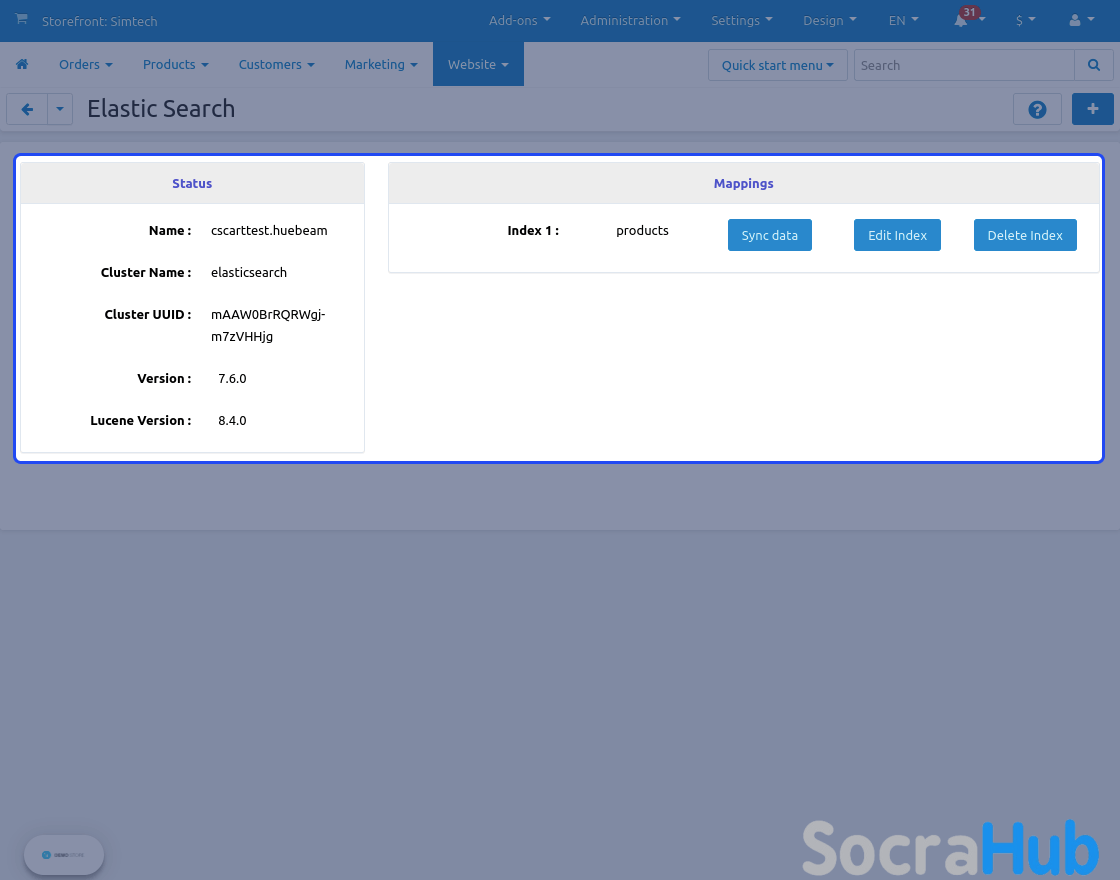
Task: Expand the EN language selector
Action: point(903,20)
